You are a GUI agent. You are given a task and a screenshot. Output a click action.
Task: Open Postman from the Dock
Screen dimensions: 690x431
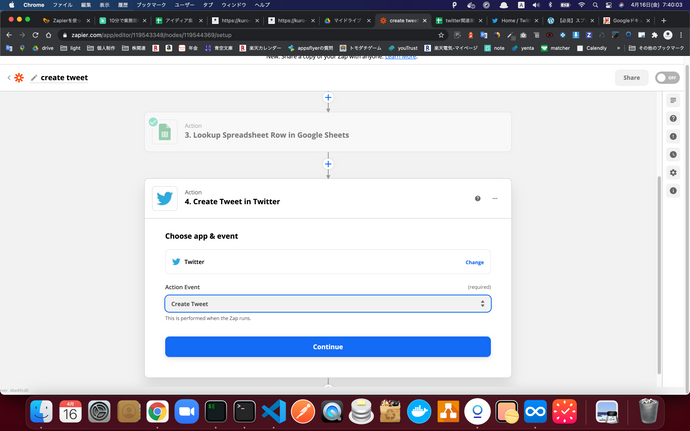303,412
